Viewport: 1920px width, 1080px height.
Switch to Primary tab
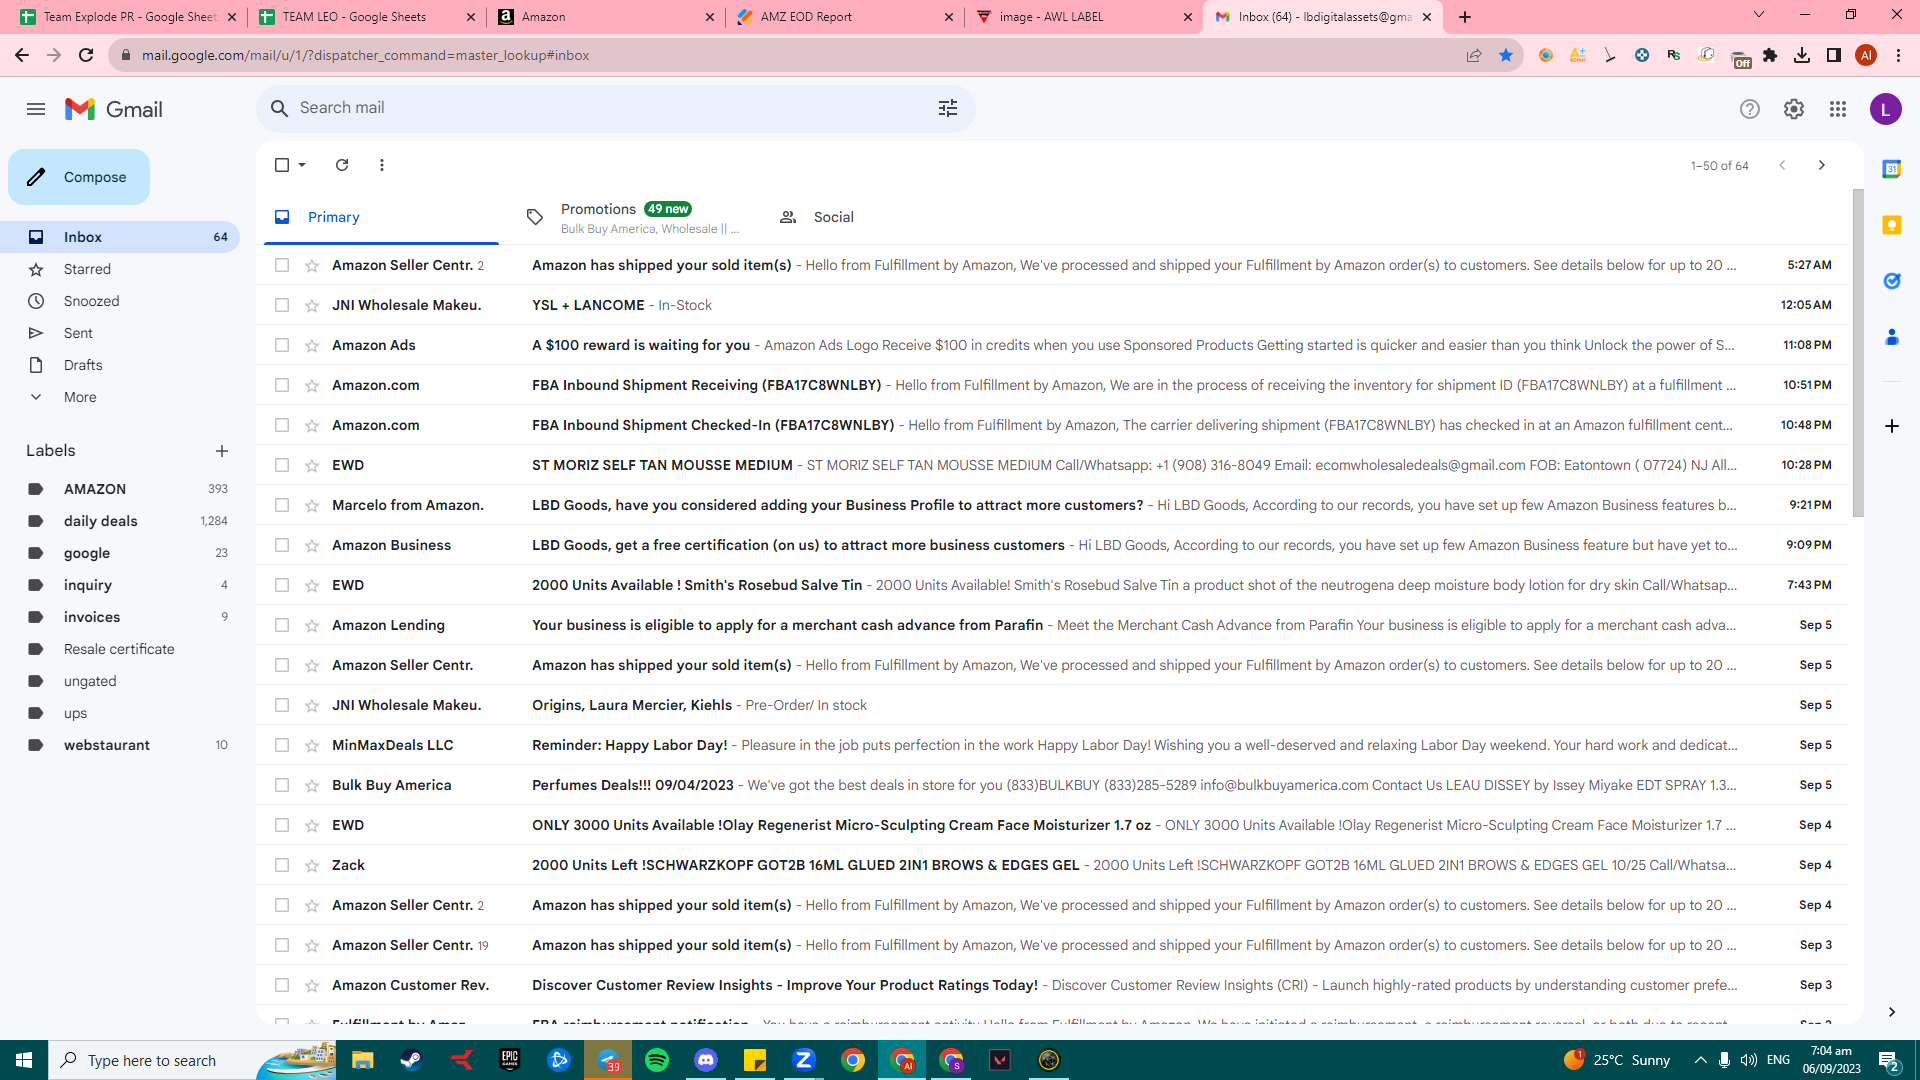(381, 217)
